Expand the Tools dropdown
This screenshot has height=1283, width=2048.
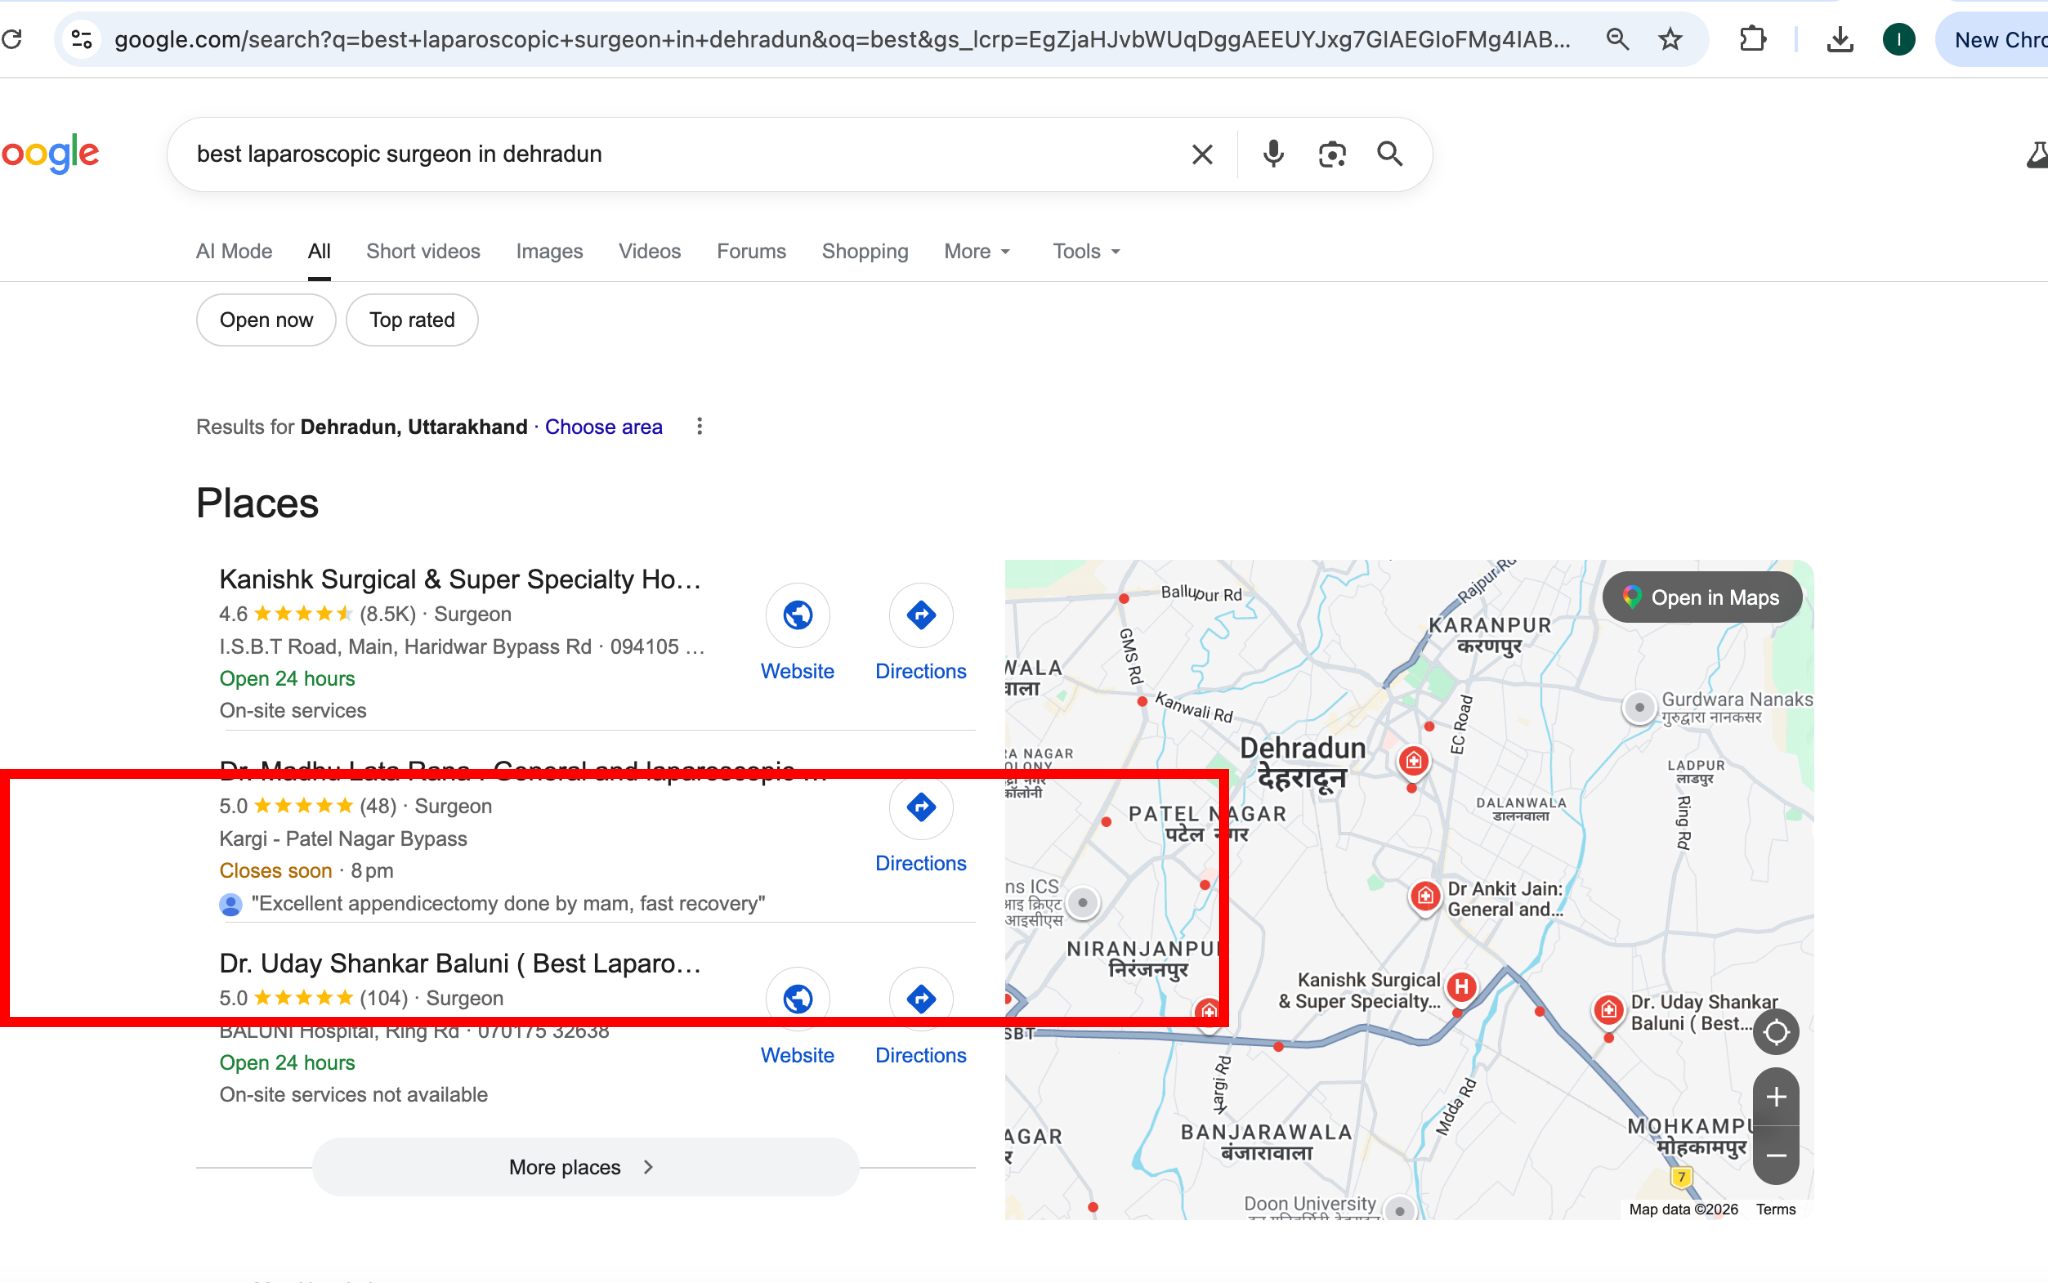1086,251
